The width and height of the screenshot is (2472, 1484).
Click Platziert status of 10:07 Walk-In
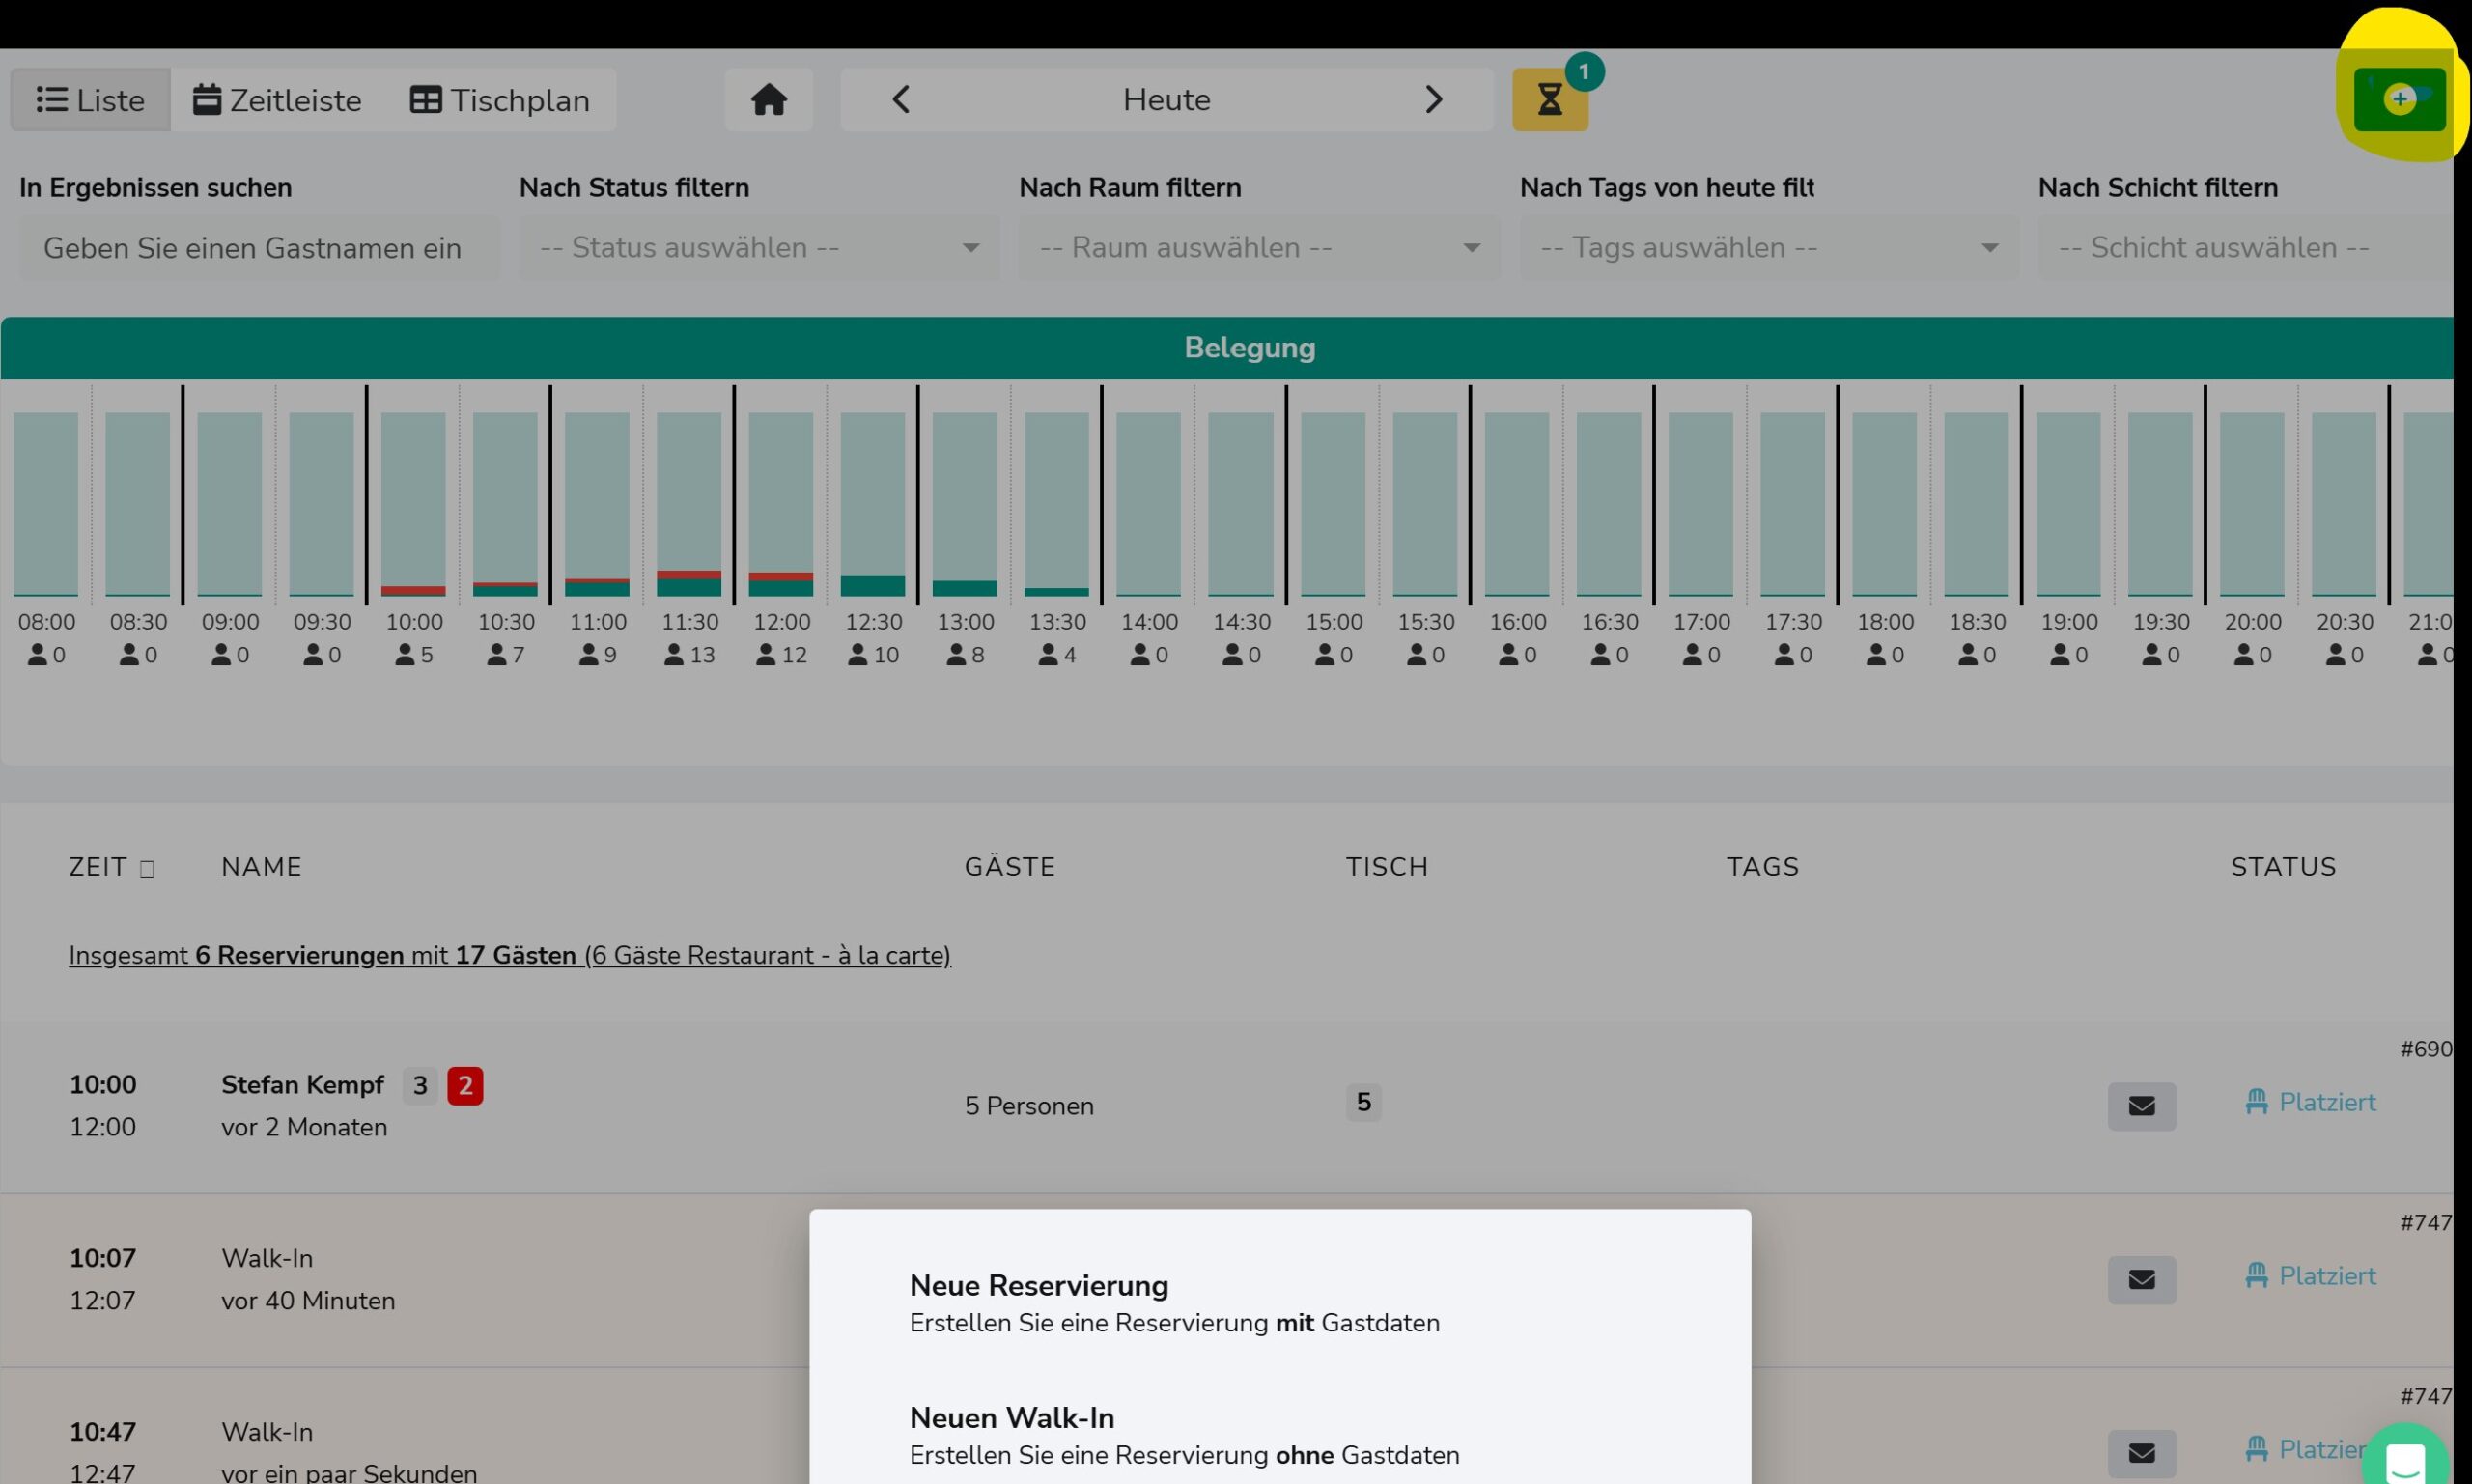(2311, 1275)
